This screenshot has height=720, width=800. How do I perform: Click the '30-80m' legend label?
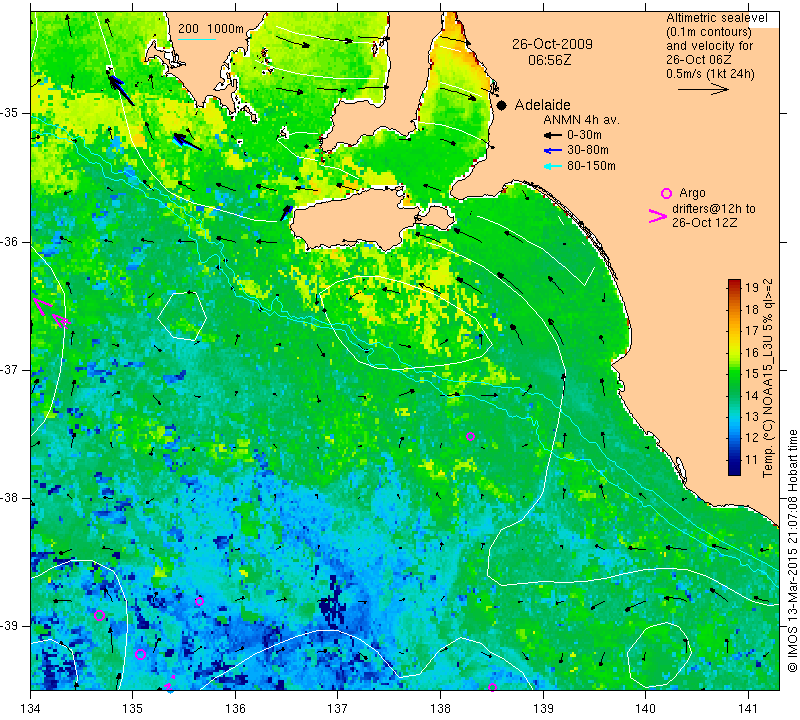click(x=588, y=150)
